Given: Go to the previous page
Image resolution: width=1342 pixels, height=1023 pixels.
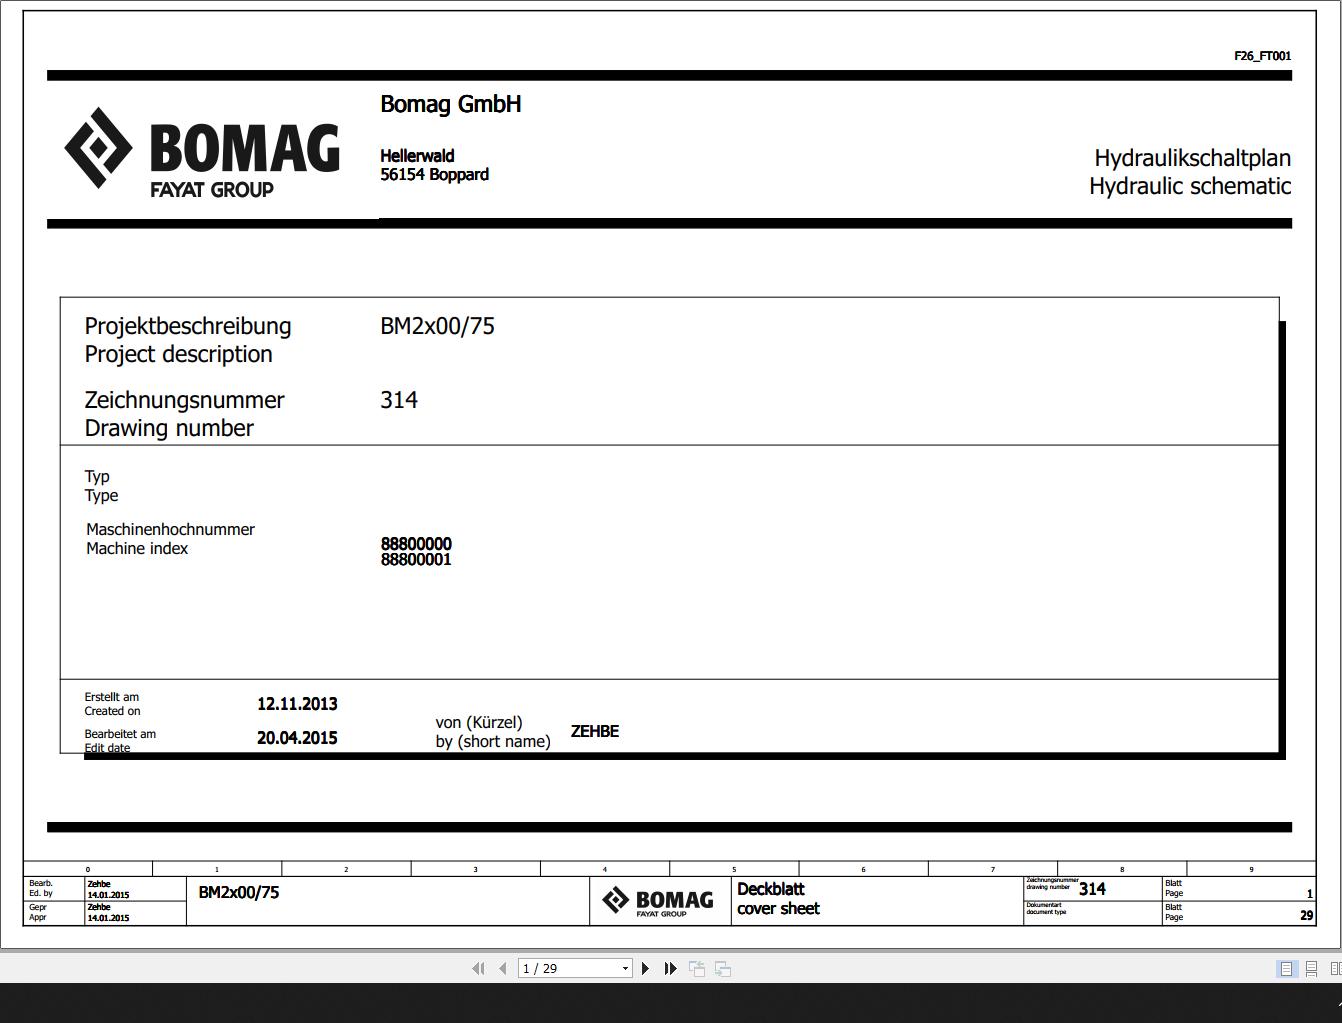Looking at the screenshot, I should (504, 968).
